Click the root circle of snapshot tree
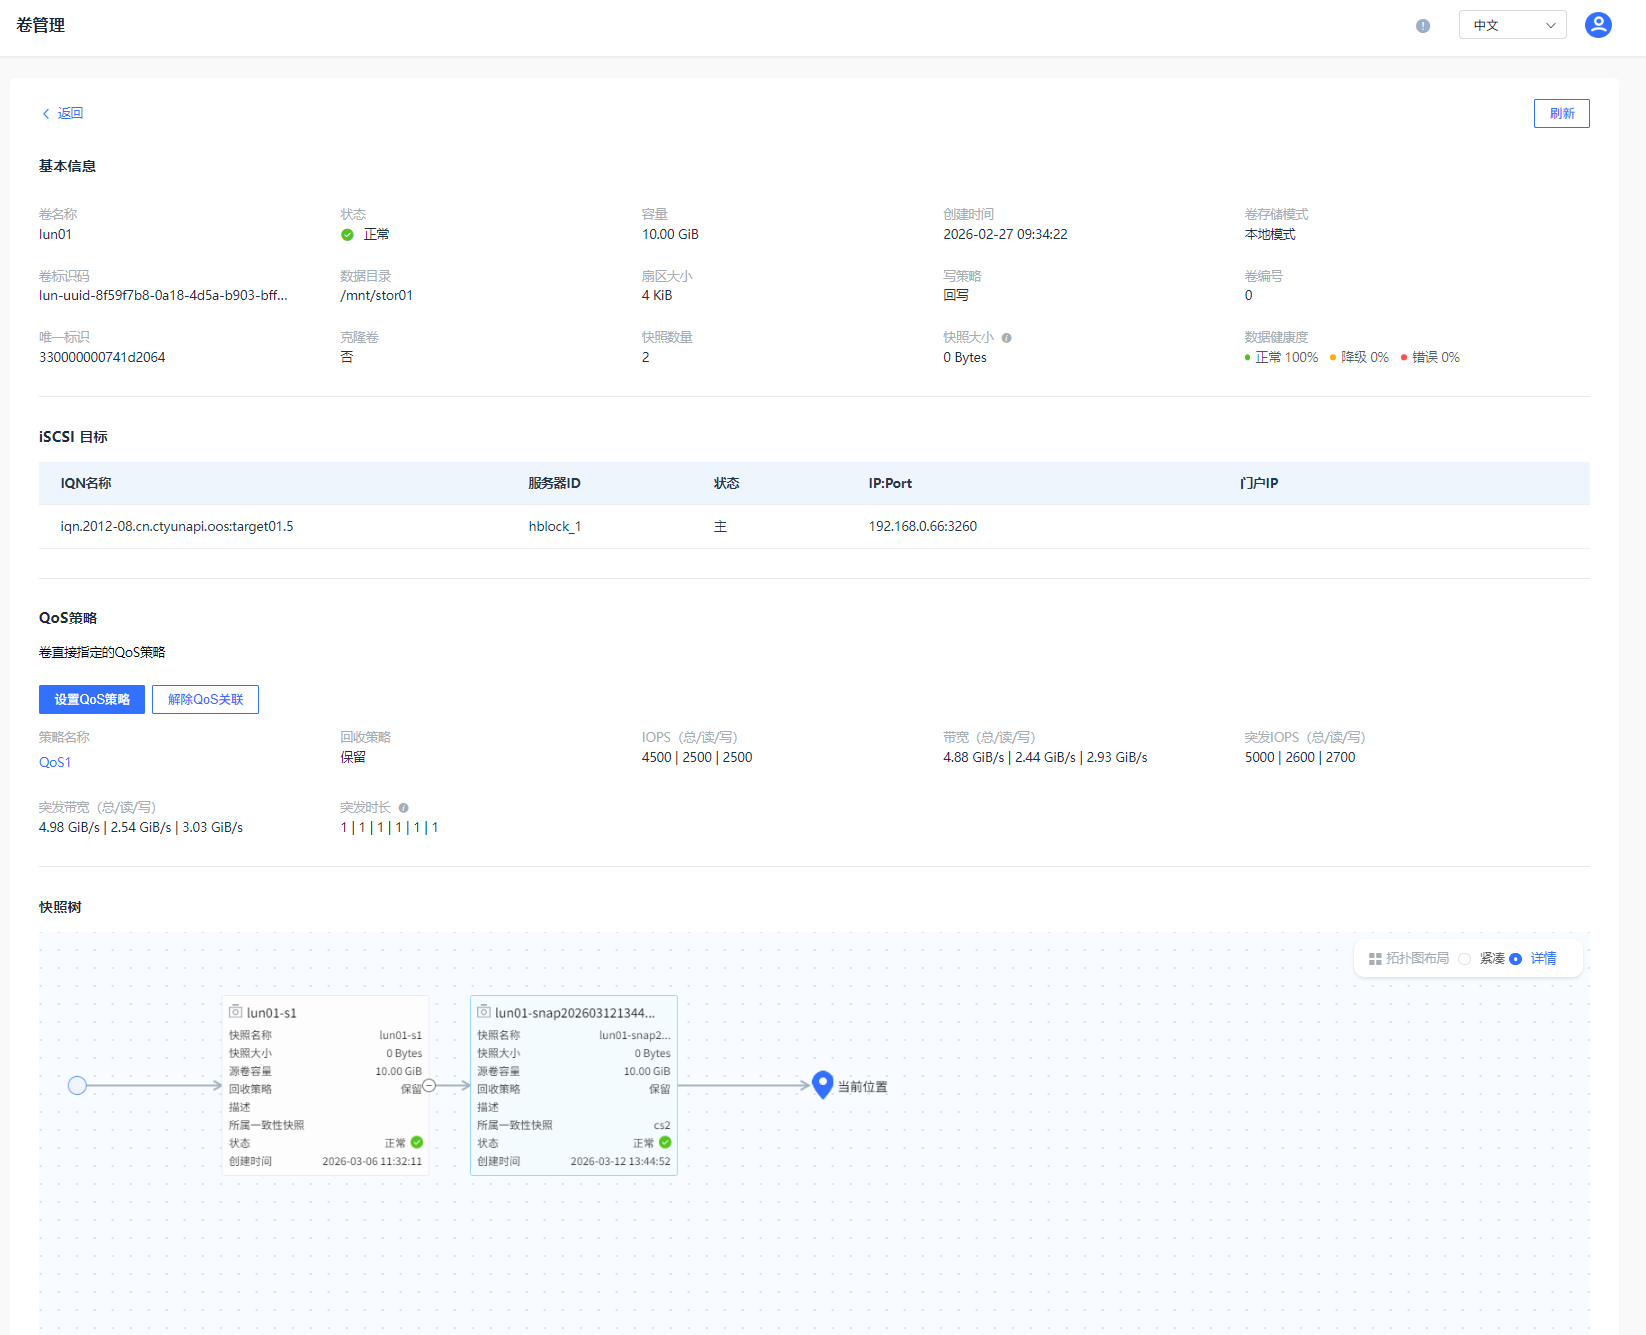This screenshot has width=1646, height=1335. 77,1085
